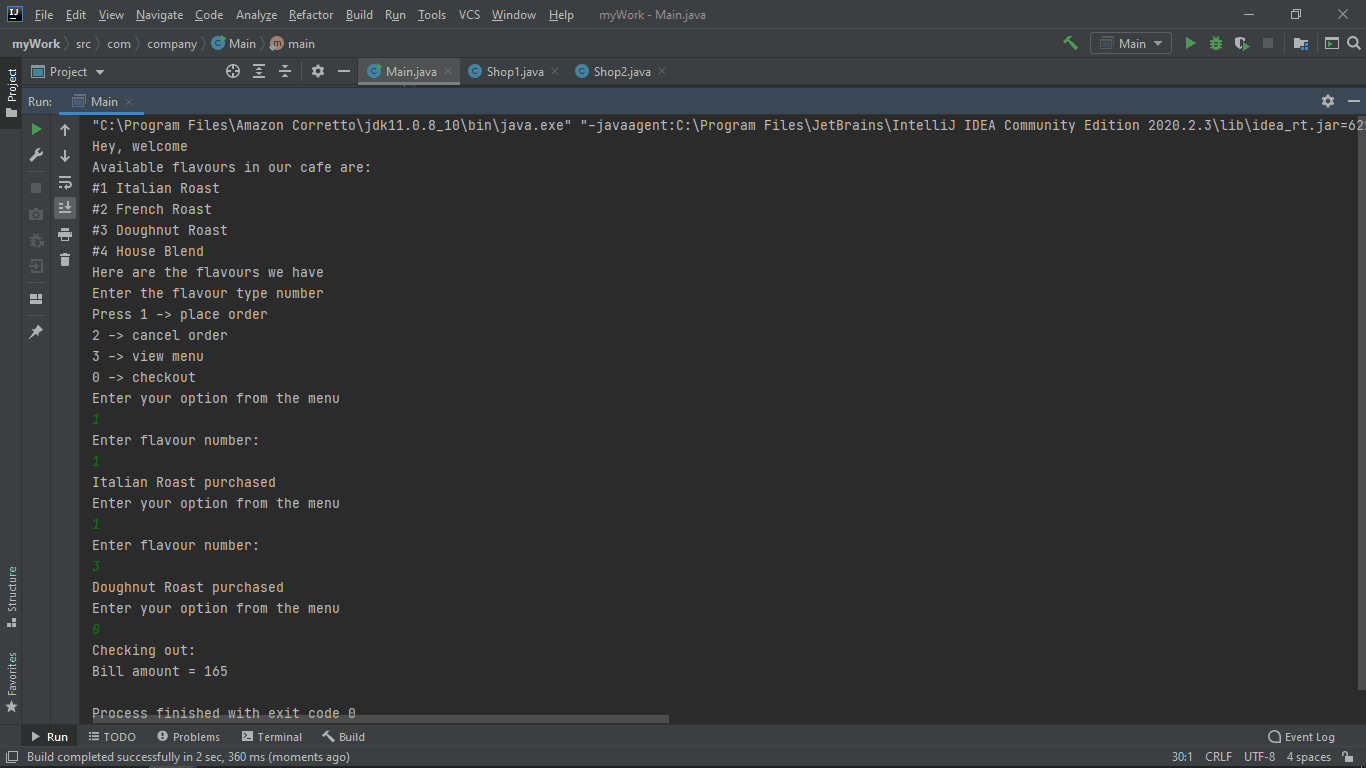Switch to the Shop2.java editor tab
1366x768 pixels.
pos(622,72)
